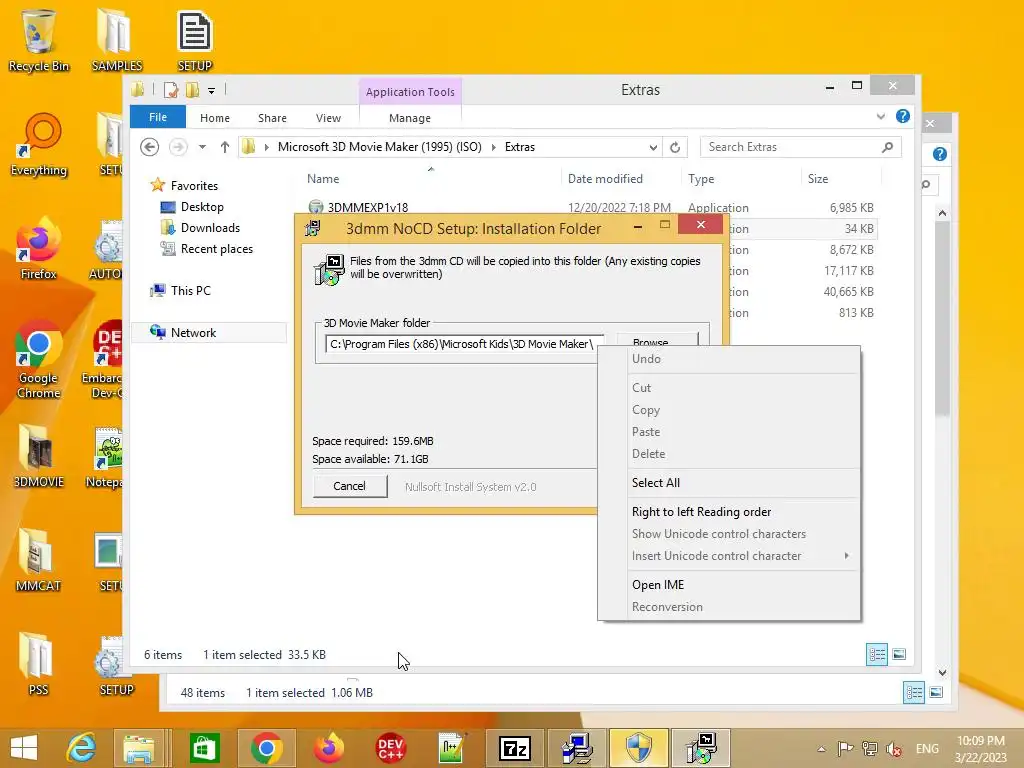Open File Explorer from taskbar
The width and height of the screenshot is (1024, 768).
(139, 748)
